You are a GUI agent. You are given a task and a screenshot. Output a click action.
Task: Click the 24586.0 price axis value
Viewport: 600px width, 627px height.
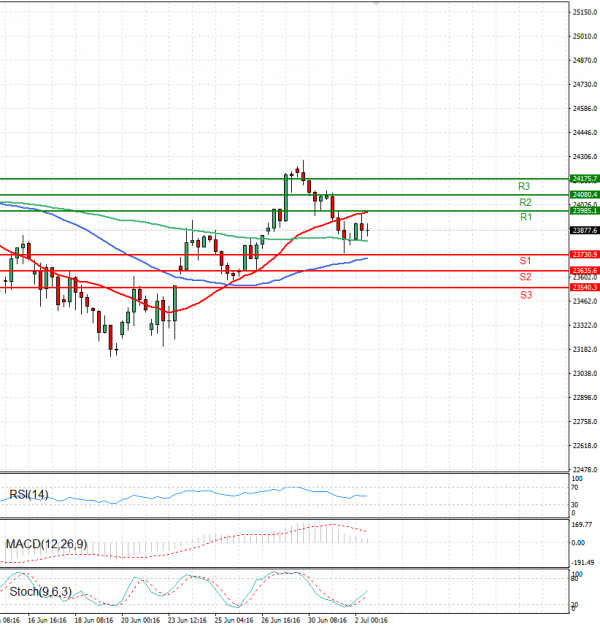[585, 109]
